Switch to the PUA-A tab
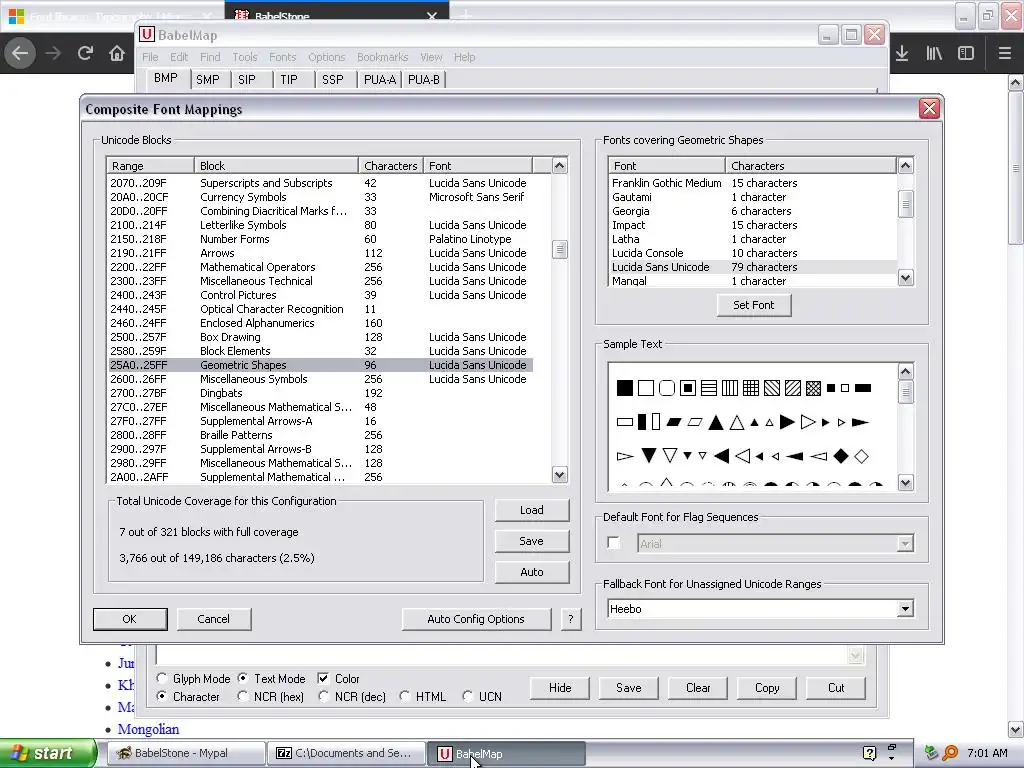The height and width of the screenshot is (768, 1024). coord(380,80)
